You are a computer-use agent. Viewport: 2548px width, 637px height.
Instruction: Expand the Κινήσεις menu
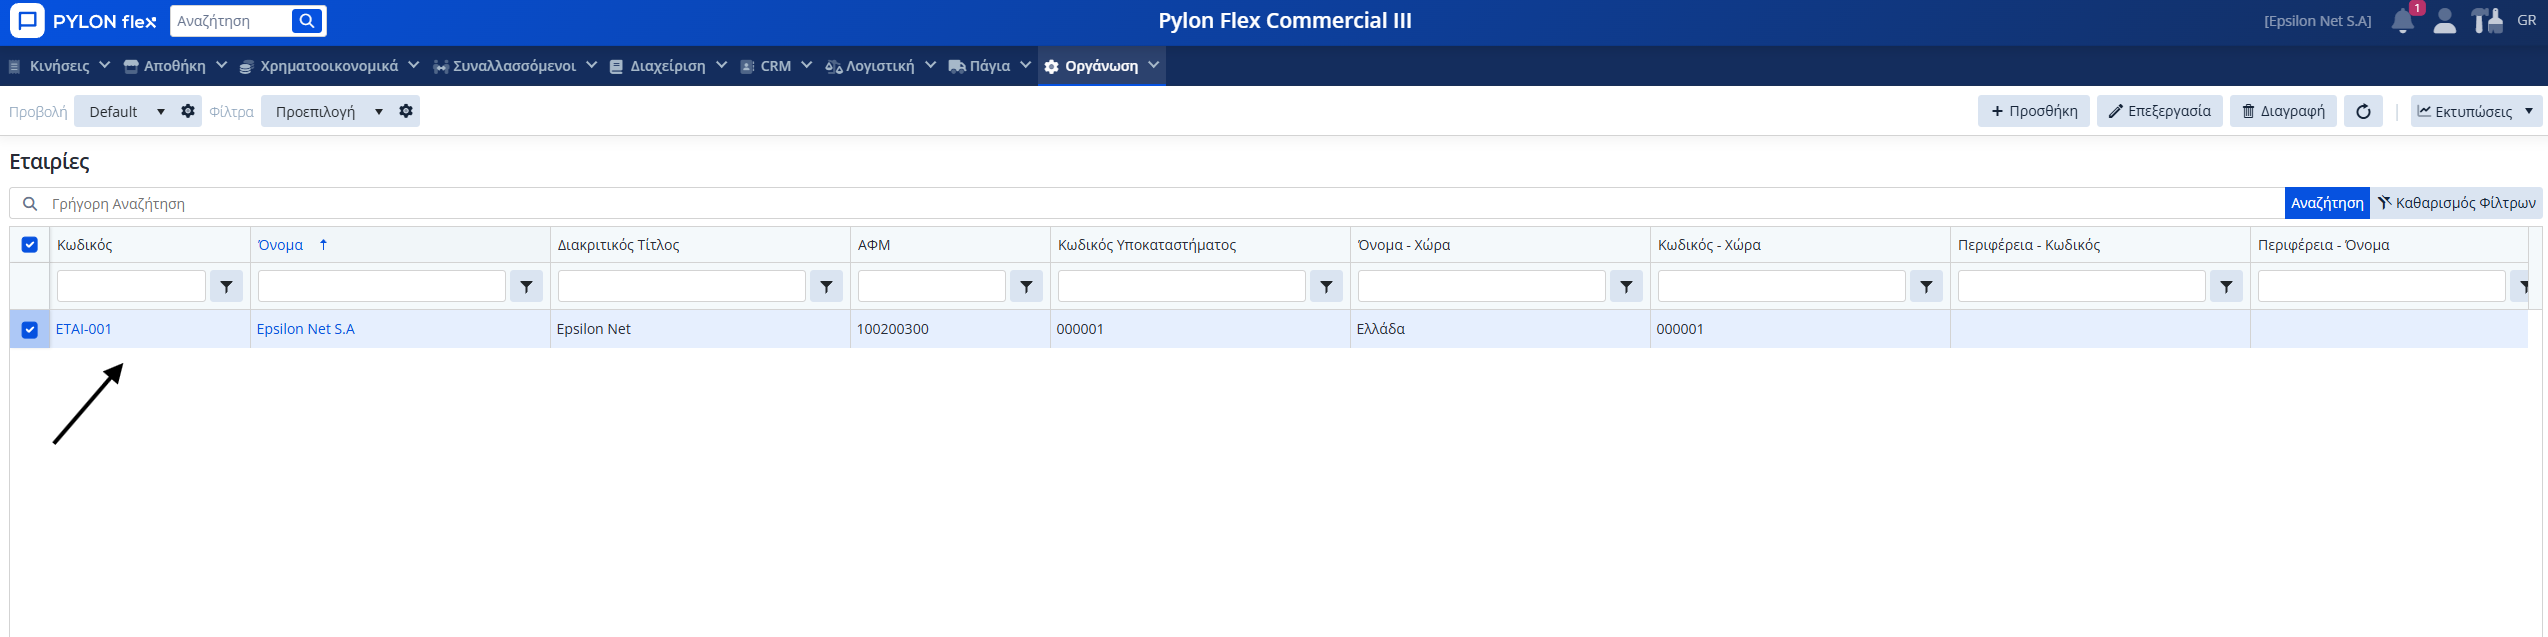click(x=59, y=66)
